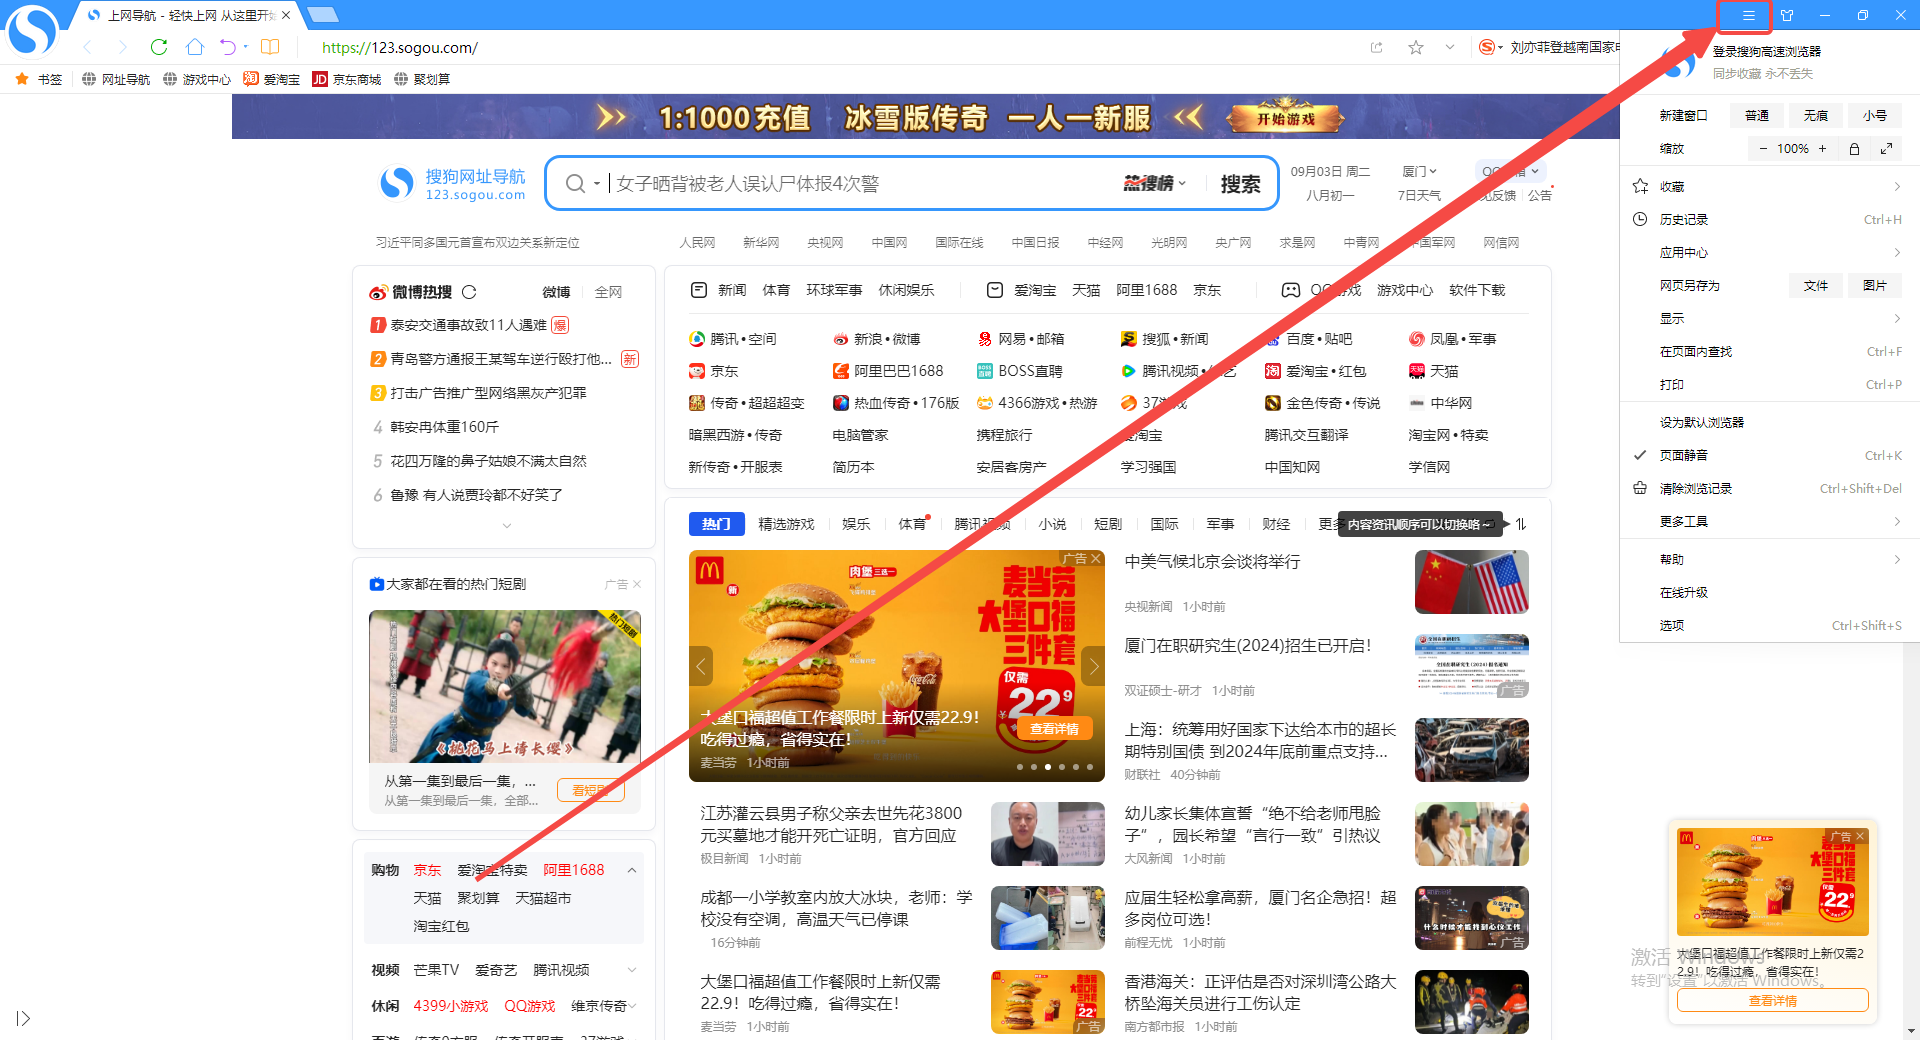Save webpage as 图片

1874,285
